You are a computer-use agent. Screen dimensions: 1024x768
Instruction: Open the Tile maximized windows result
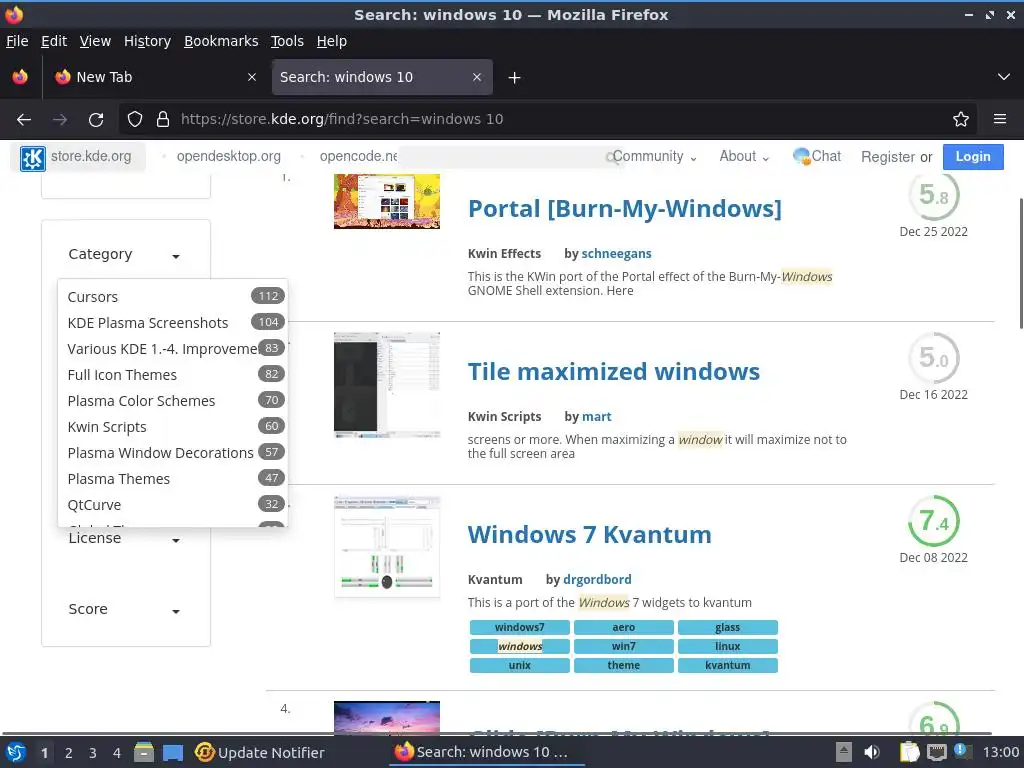coord(614,372)
